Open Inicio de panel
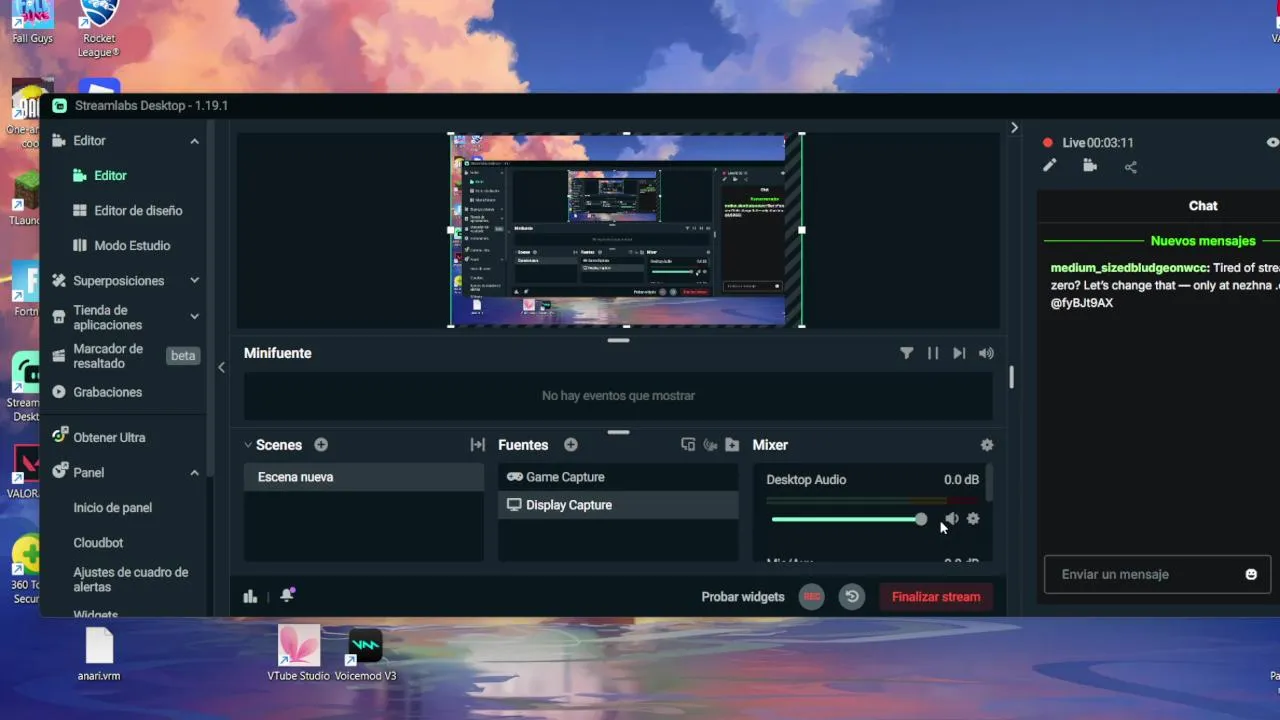 click(112, 508)
